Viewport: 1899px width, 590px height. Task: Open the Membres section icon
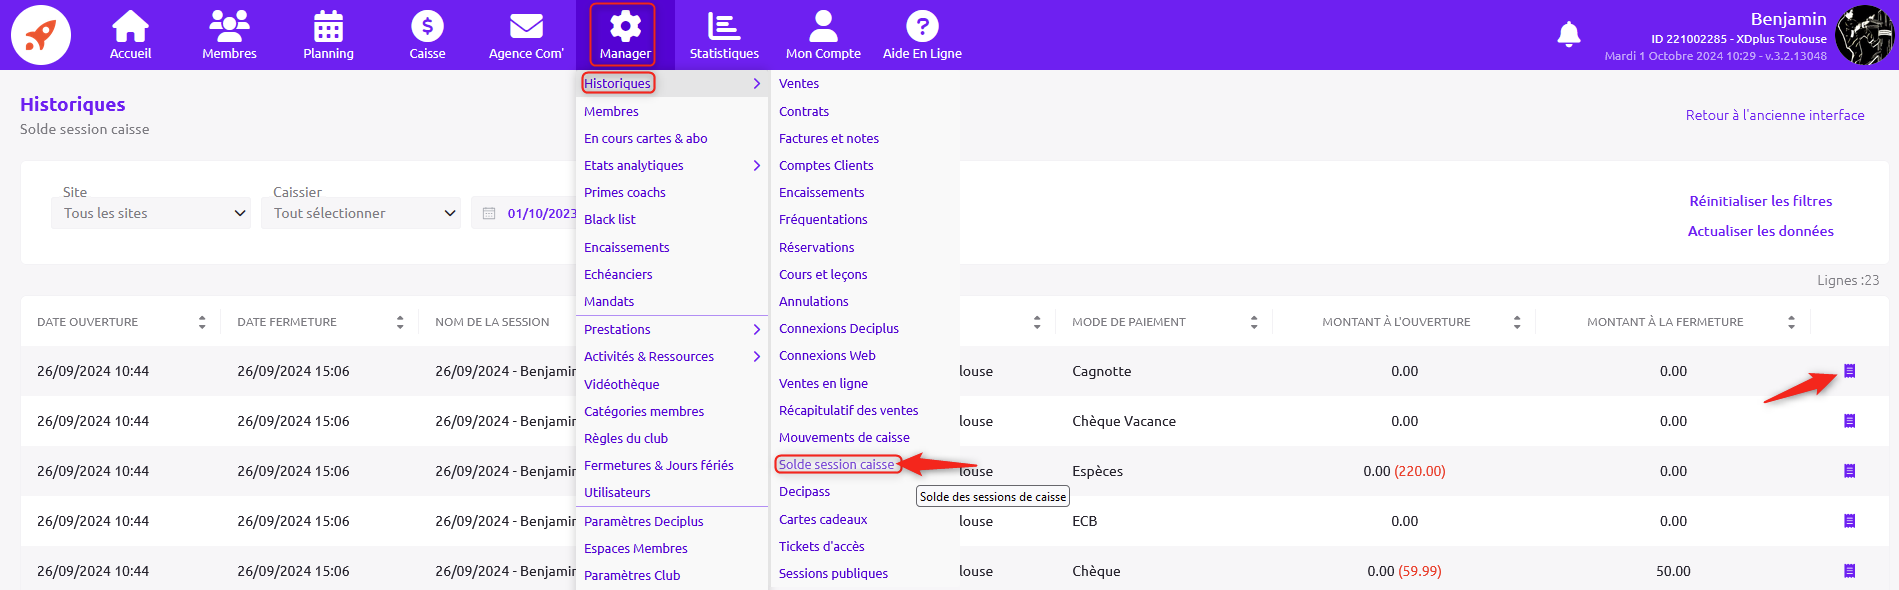[x=229, y=28]
